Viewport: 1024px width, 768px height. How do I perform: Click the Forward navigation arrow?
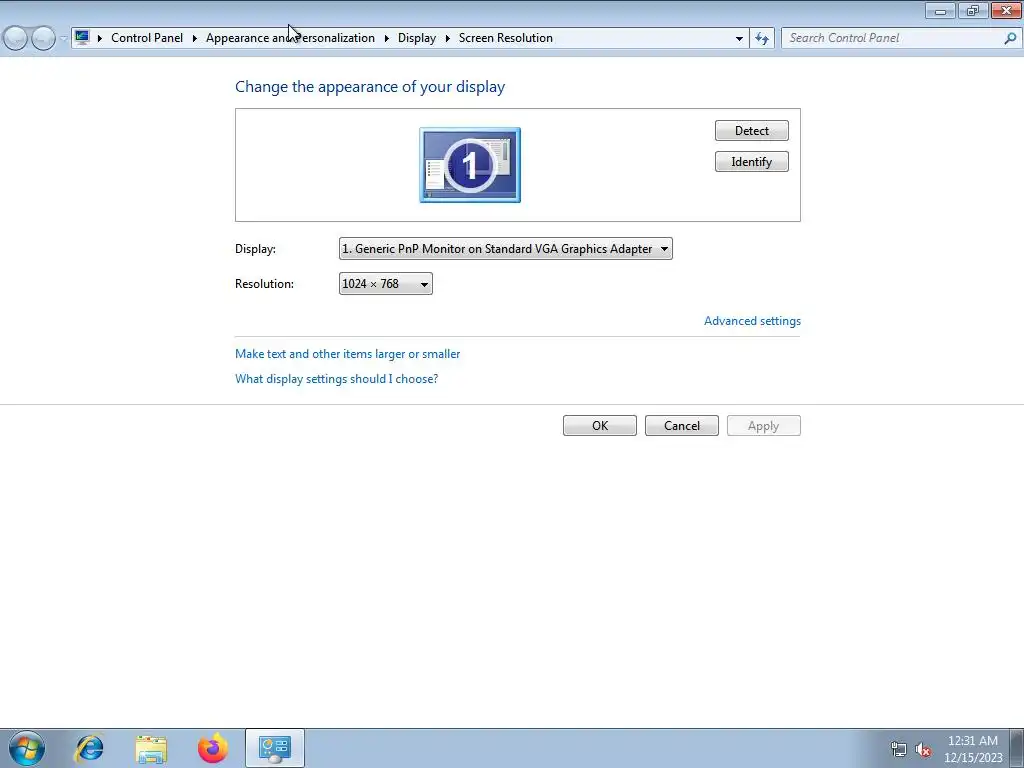[x=43, y=39]
